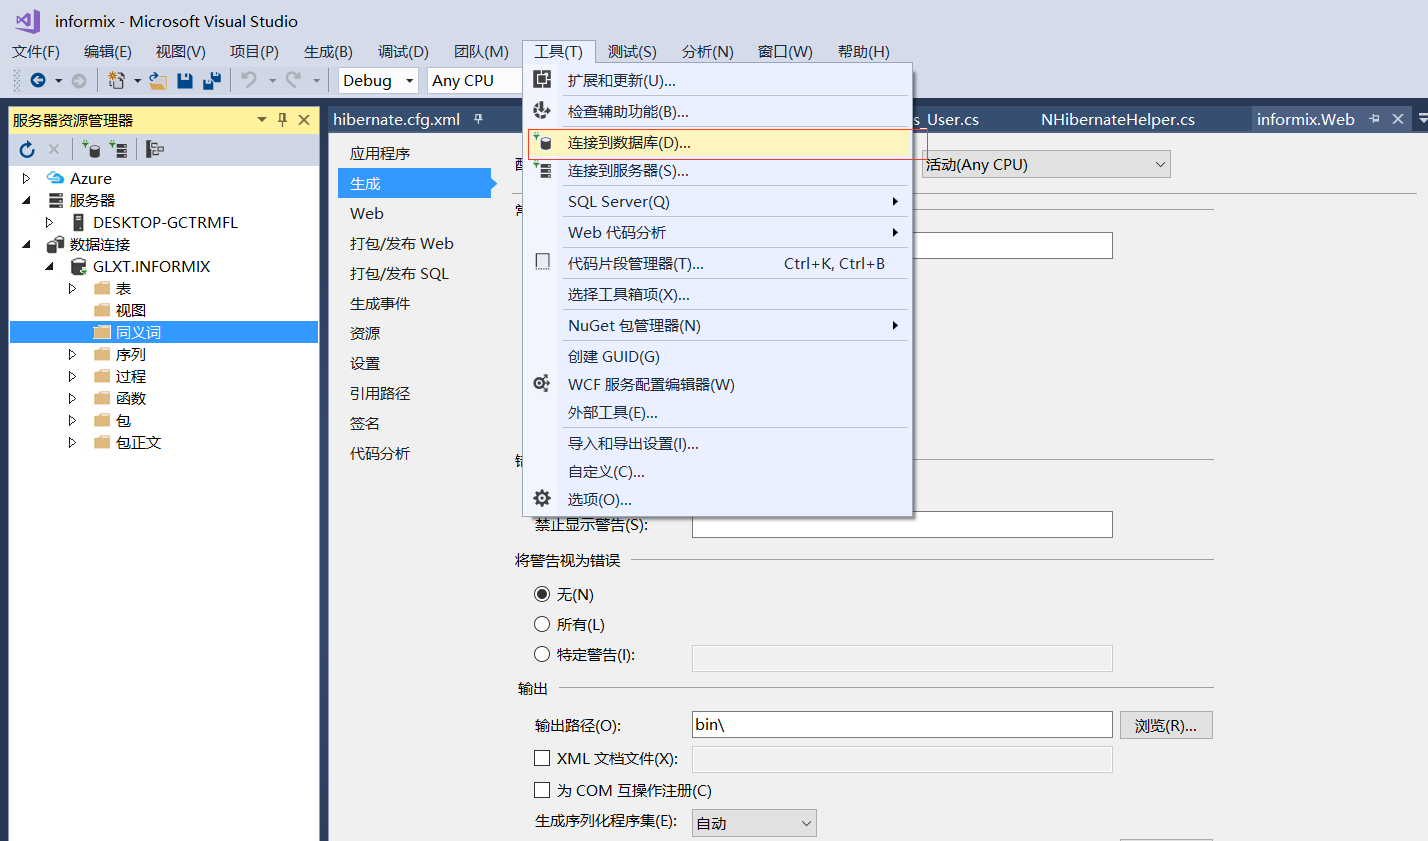Collapse the GLXT.INFORMIX connection node
Viewport: 1428px width, 841px height.
(49, 266)
